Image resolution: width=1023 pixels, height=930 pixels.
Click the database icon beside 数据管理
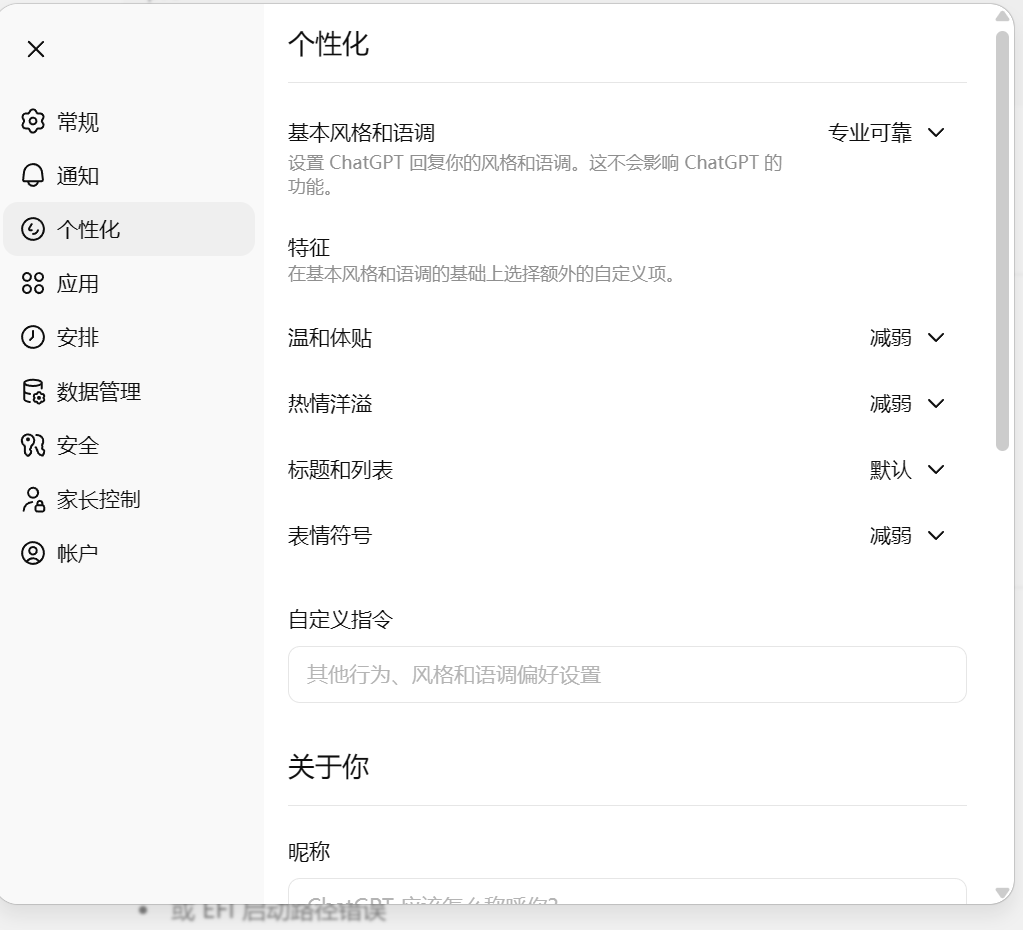pyautogui.click(x=33, y=392)
